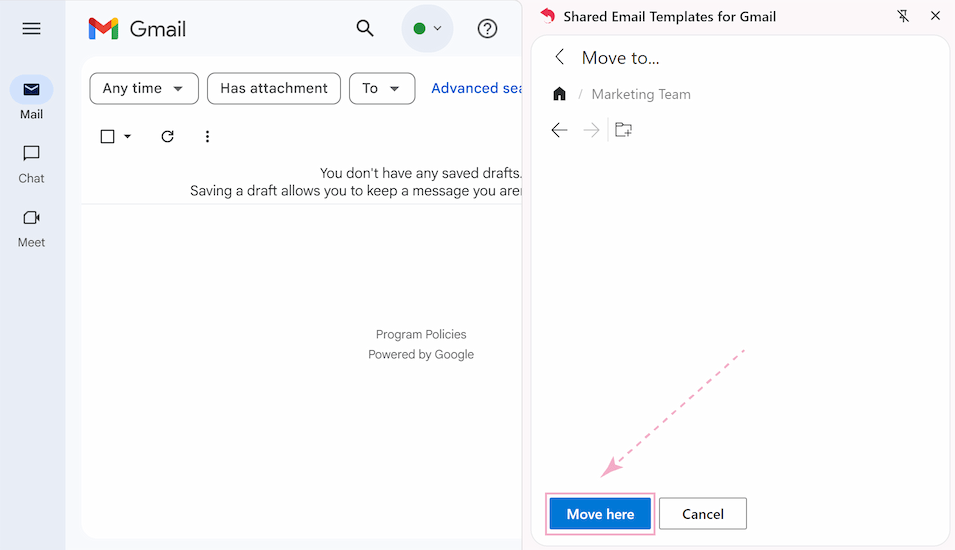Tick the select all messages checkbox
Image resolution: width=955 pixels, height=550 pixels.
107,136
